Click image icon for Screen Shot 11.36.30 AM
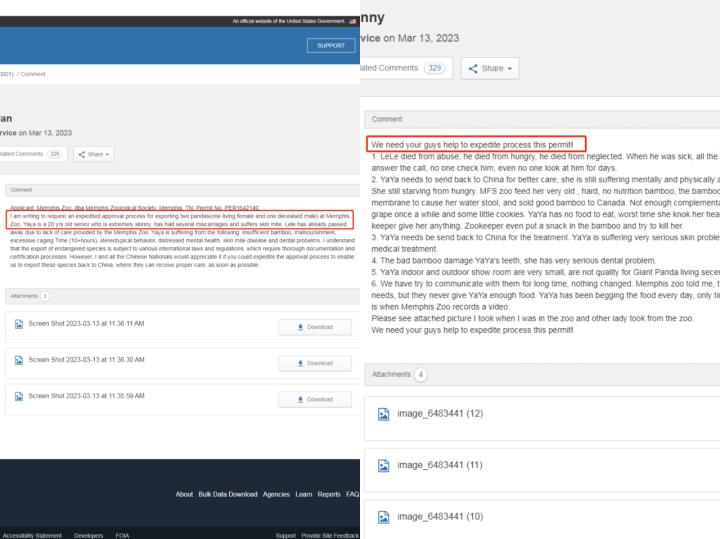Image resolution: width=720 pixels, height=539 pixels. 19,361
